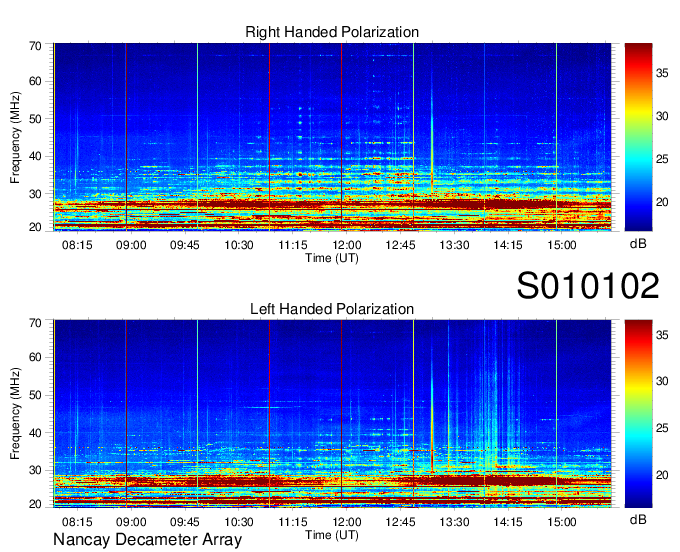Click the '13:30' tick on the left-handed plot
Image resolution: width=680 pixels, height=552 pixels.
click(454, 522)
